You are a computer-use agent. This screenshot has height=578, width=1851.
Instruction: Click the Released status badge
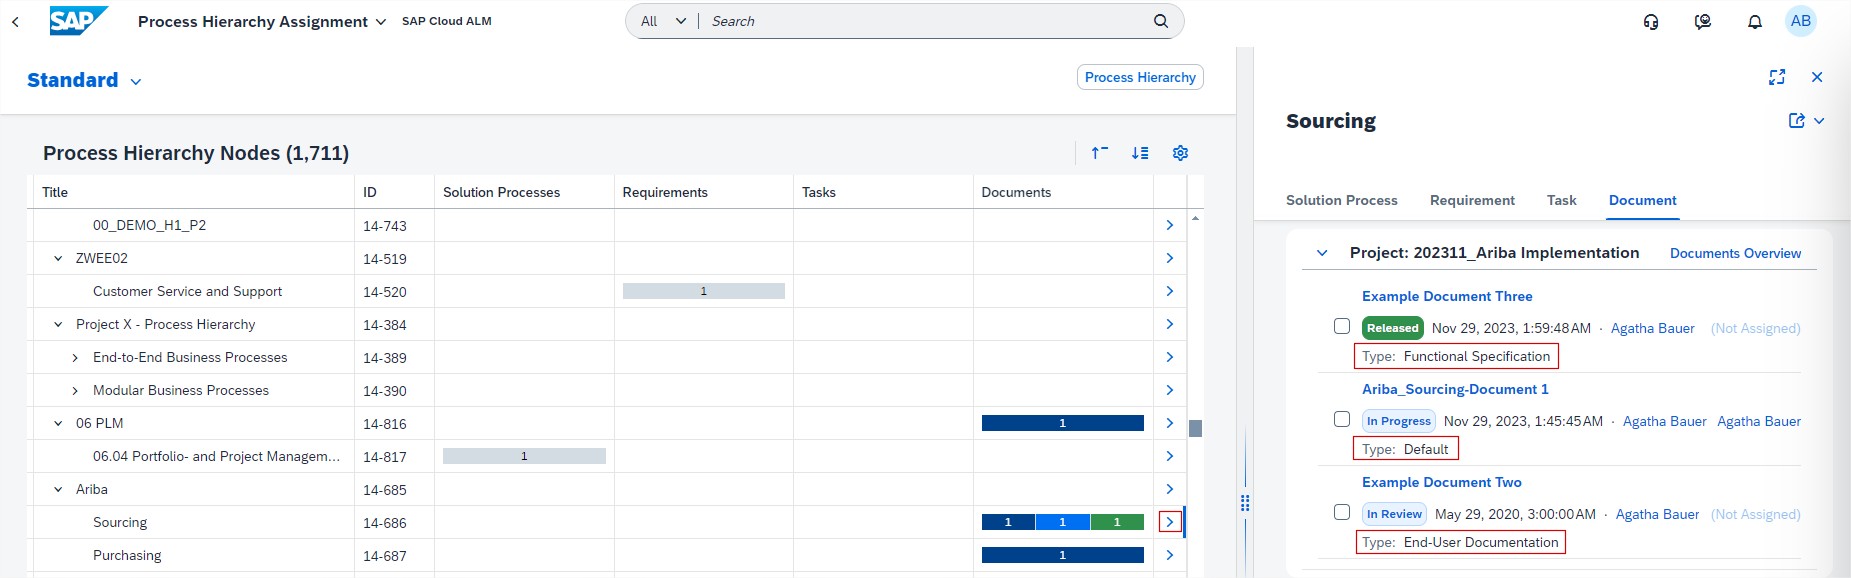point(1392,328)
